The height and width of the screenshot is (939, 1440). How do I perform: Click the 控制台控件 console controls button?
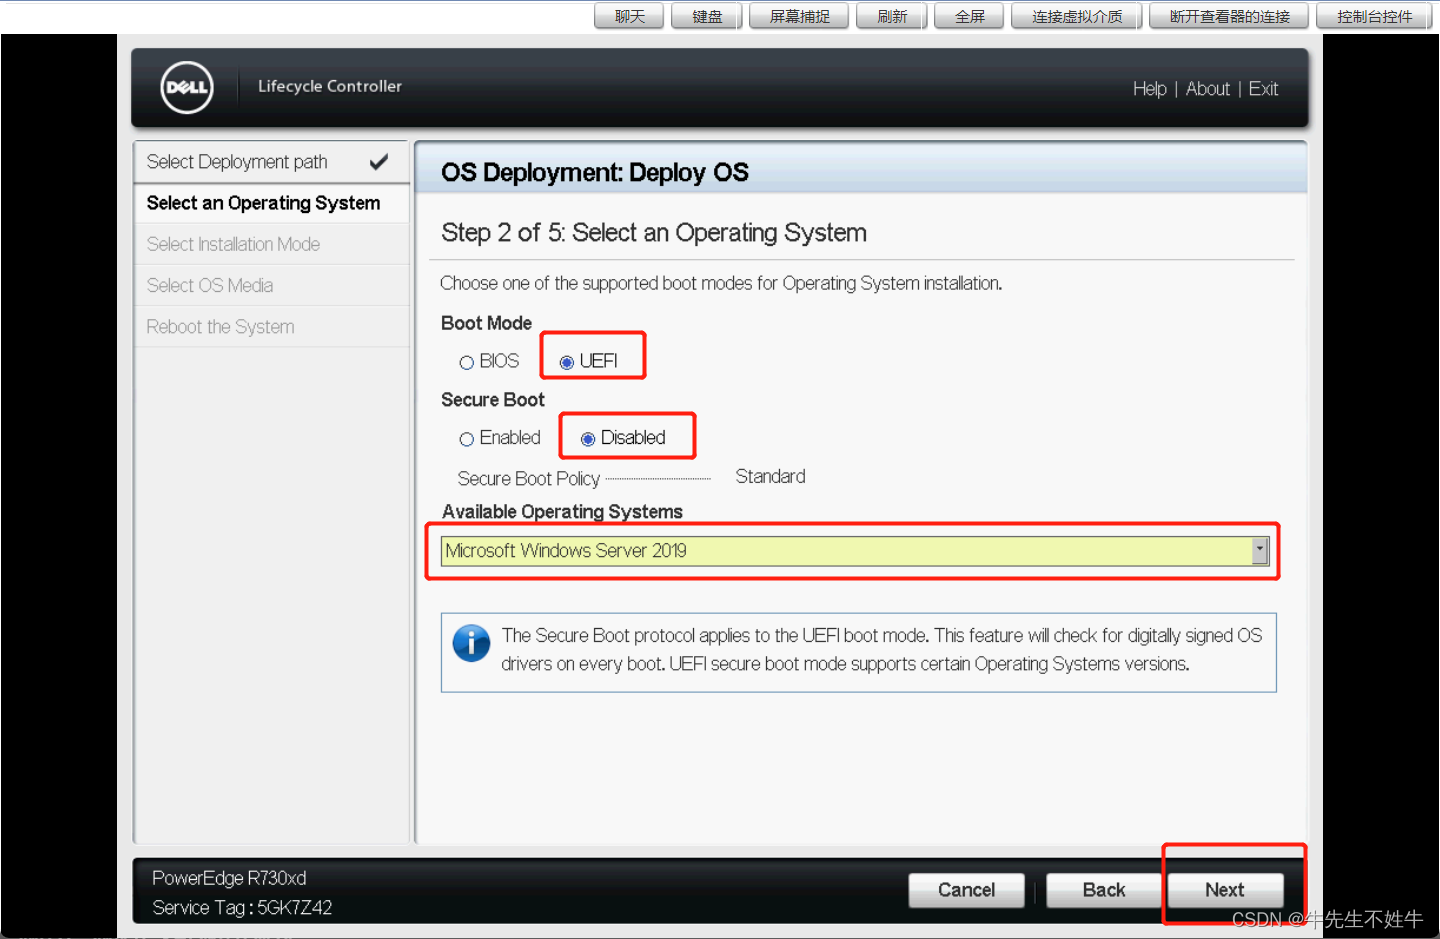point(1374,16)
